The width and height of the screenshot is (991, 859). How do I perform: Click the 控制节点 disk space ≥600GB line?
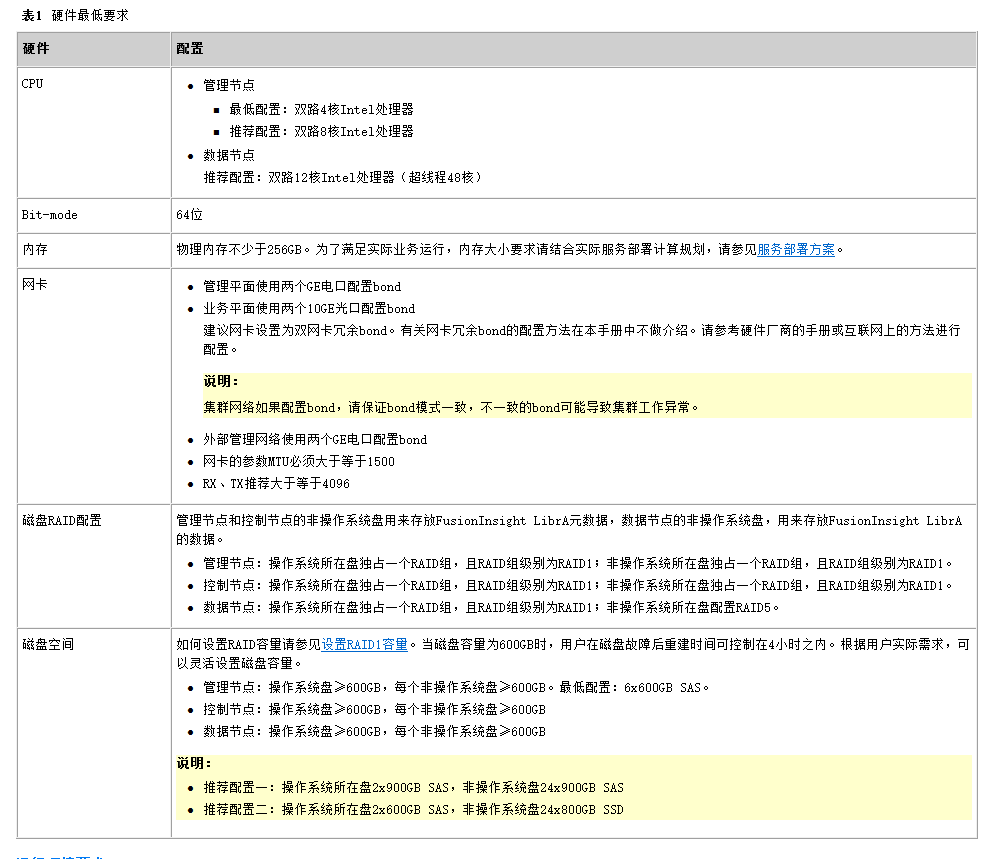point(374,710)
